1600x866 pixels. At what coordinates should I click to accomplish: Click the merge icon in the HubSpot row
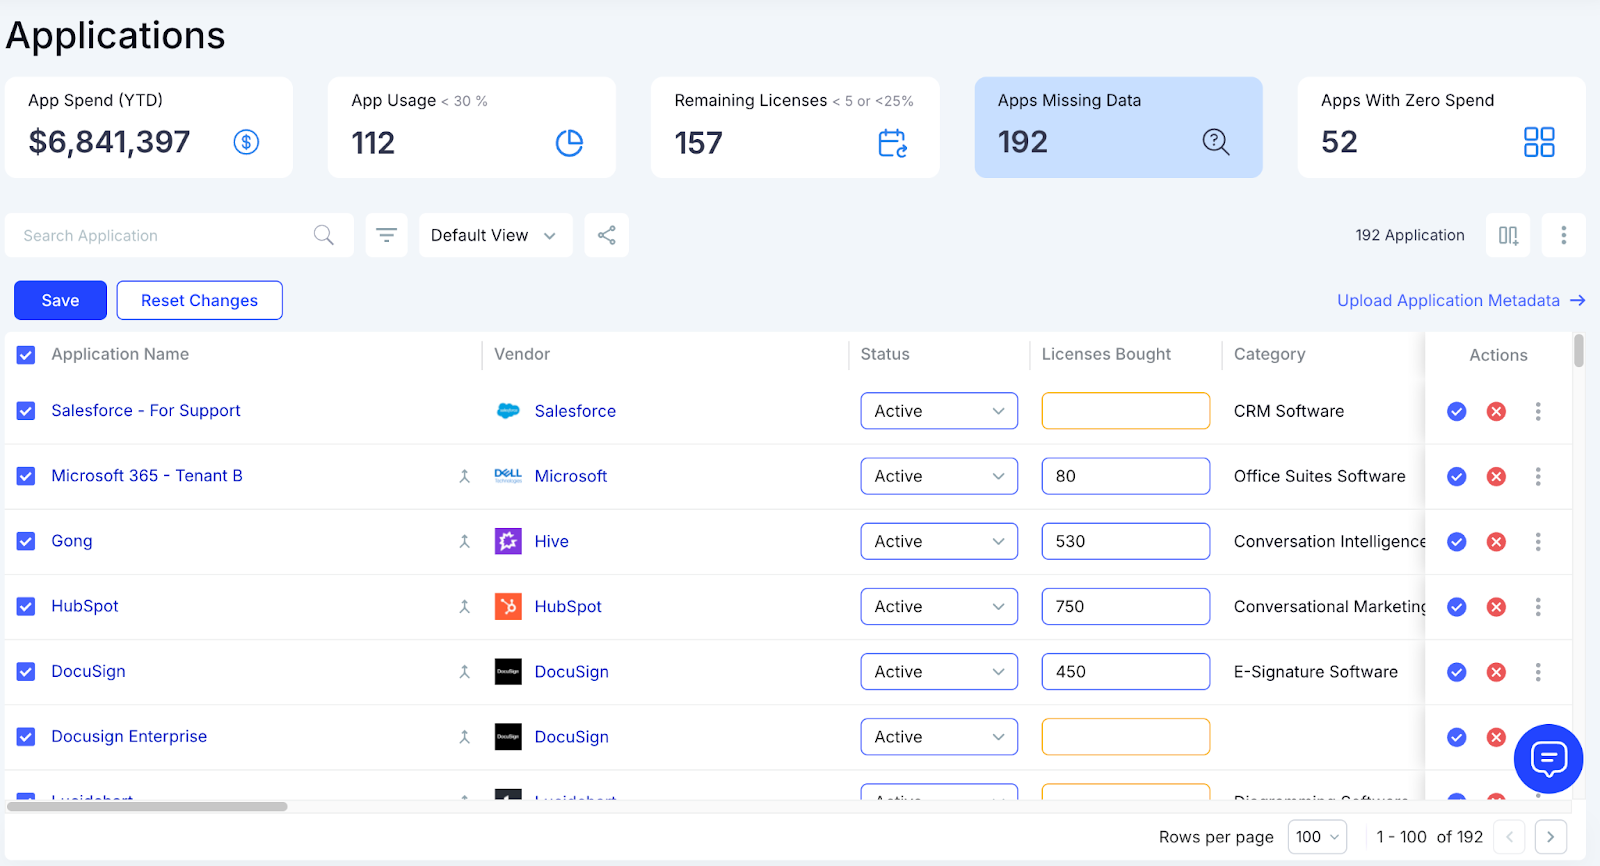[464, 606]
